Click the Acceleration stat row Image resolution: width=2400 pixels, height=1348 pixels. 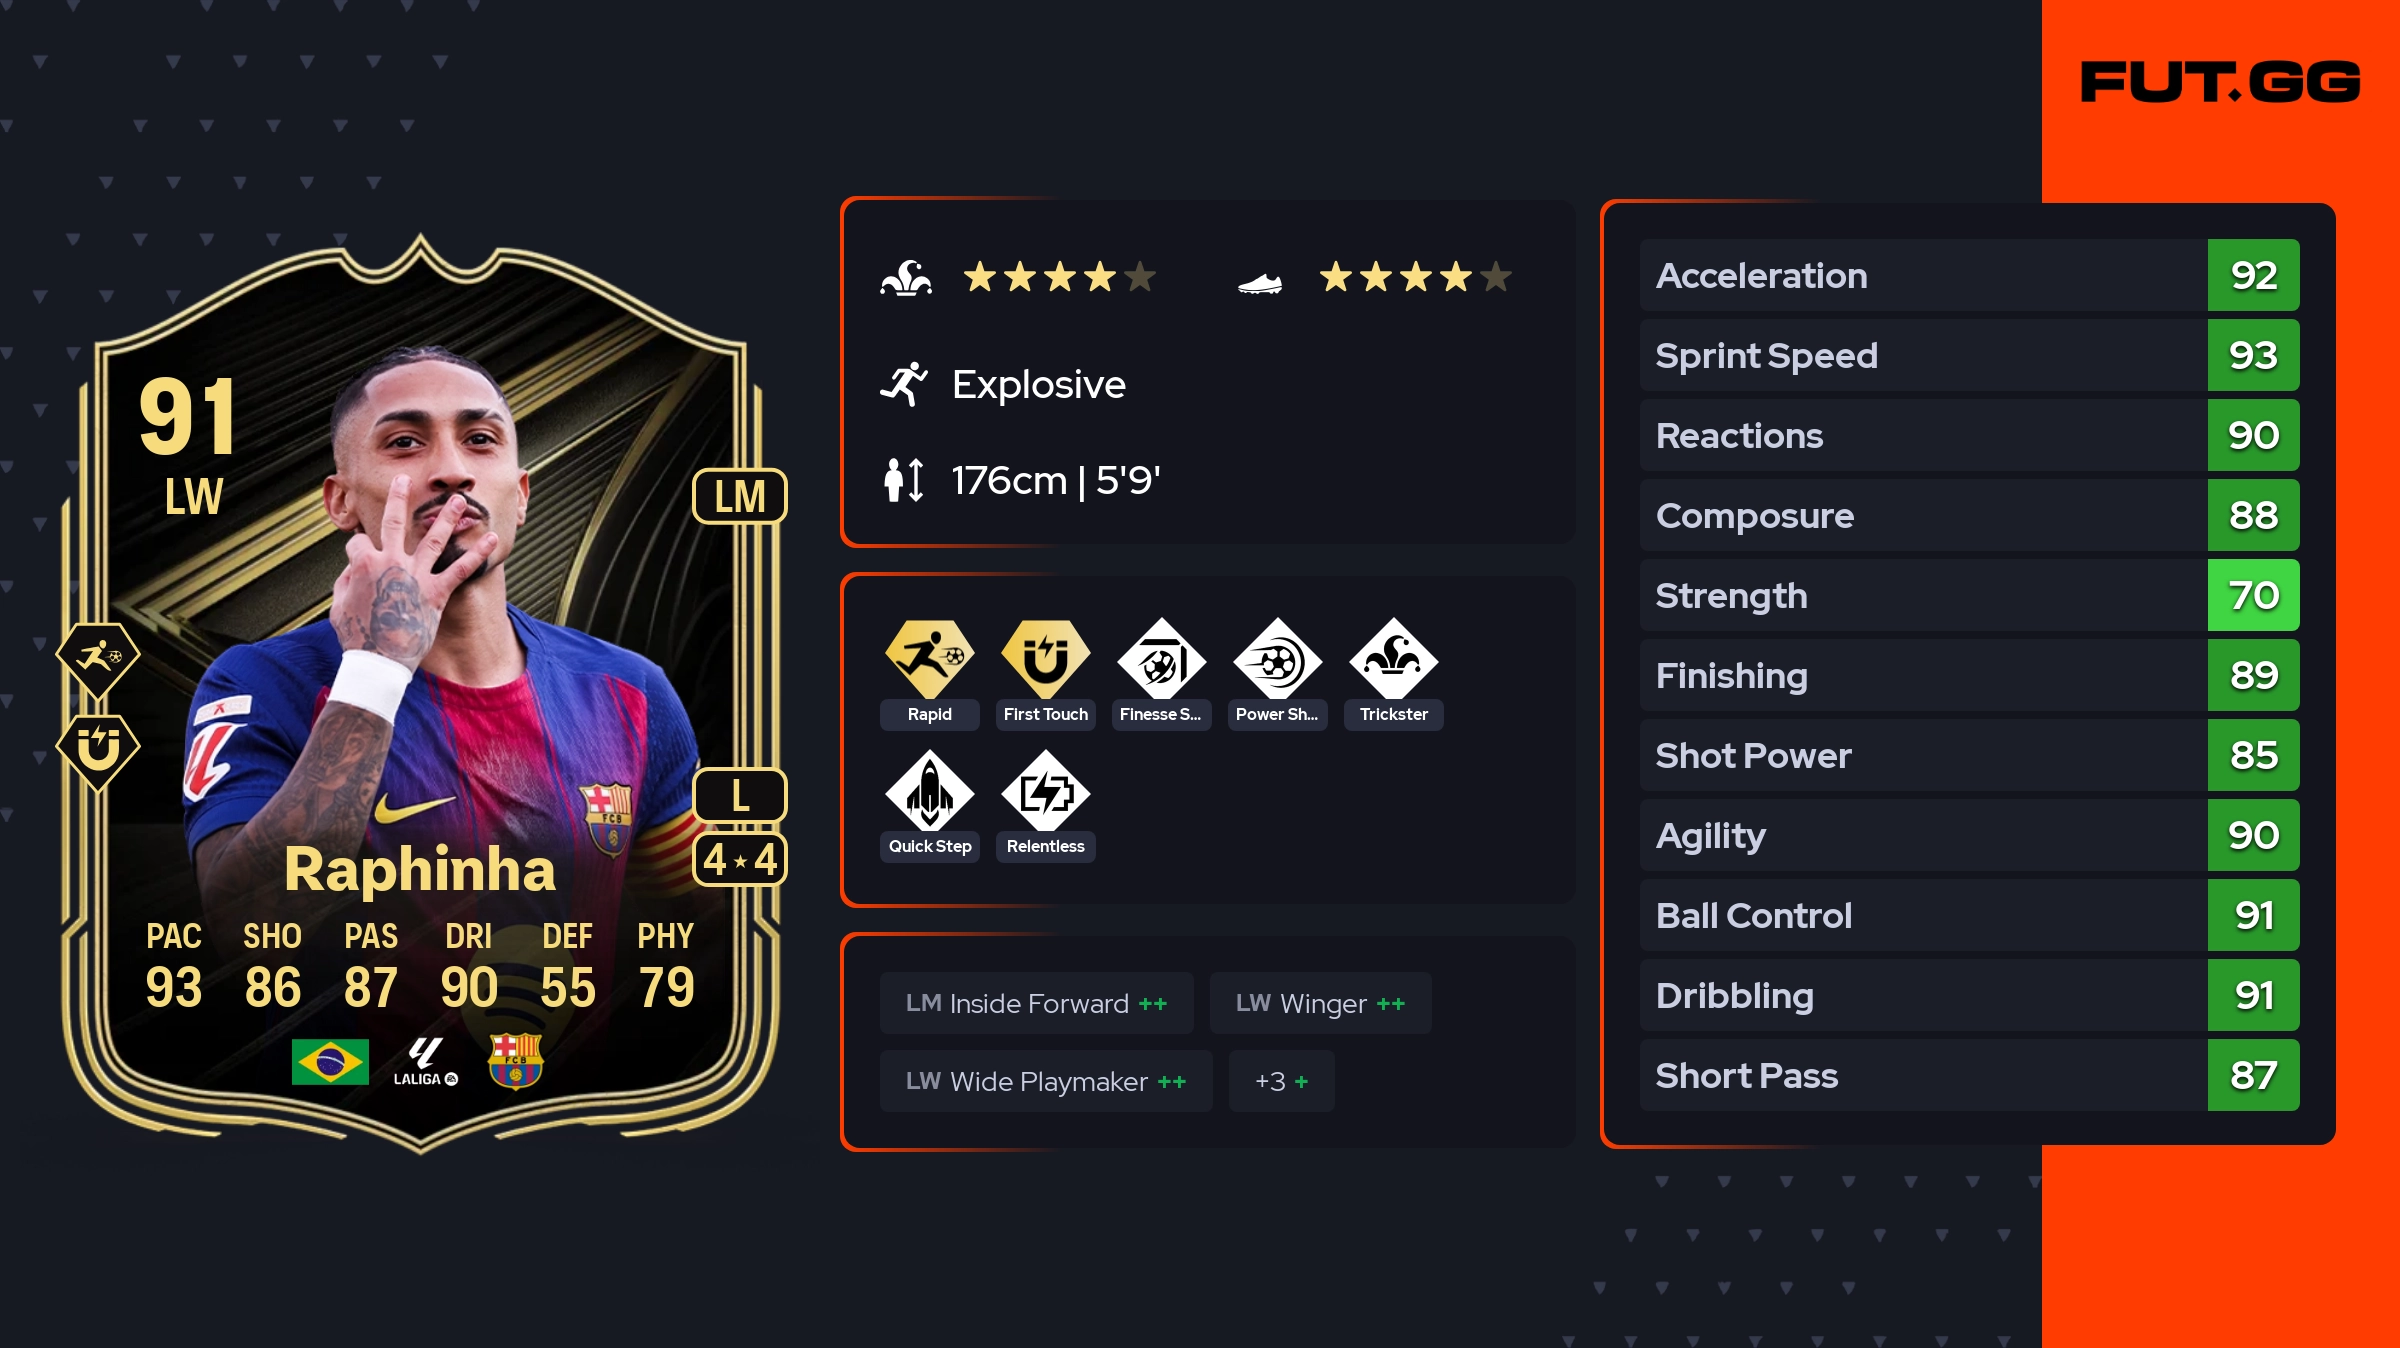(x=1969, y=275)
